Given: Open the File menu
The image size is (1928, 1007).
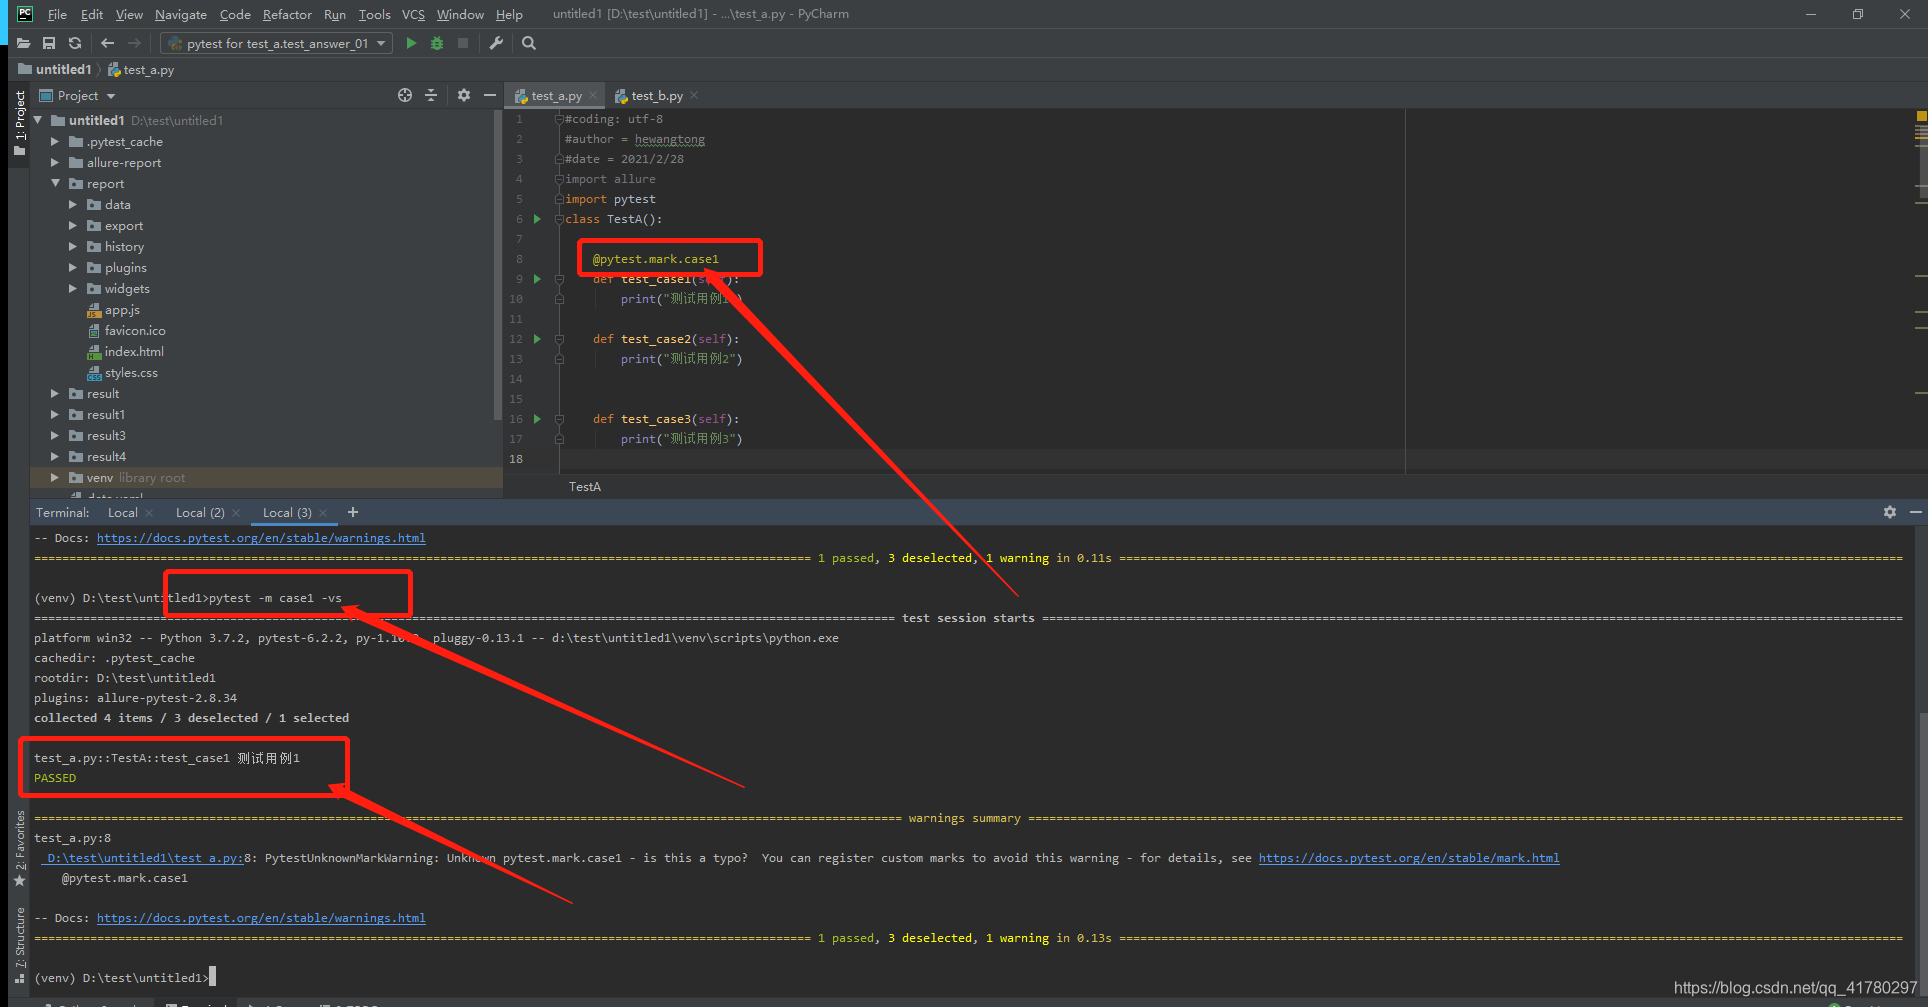Looking at the screenshot, I should (x=57, y=14).
